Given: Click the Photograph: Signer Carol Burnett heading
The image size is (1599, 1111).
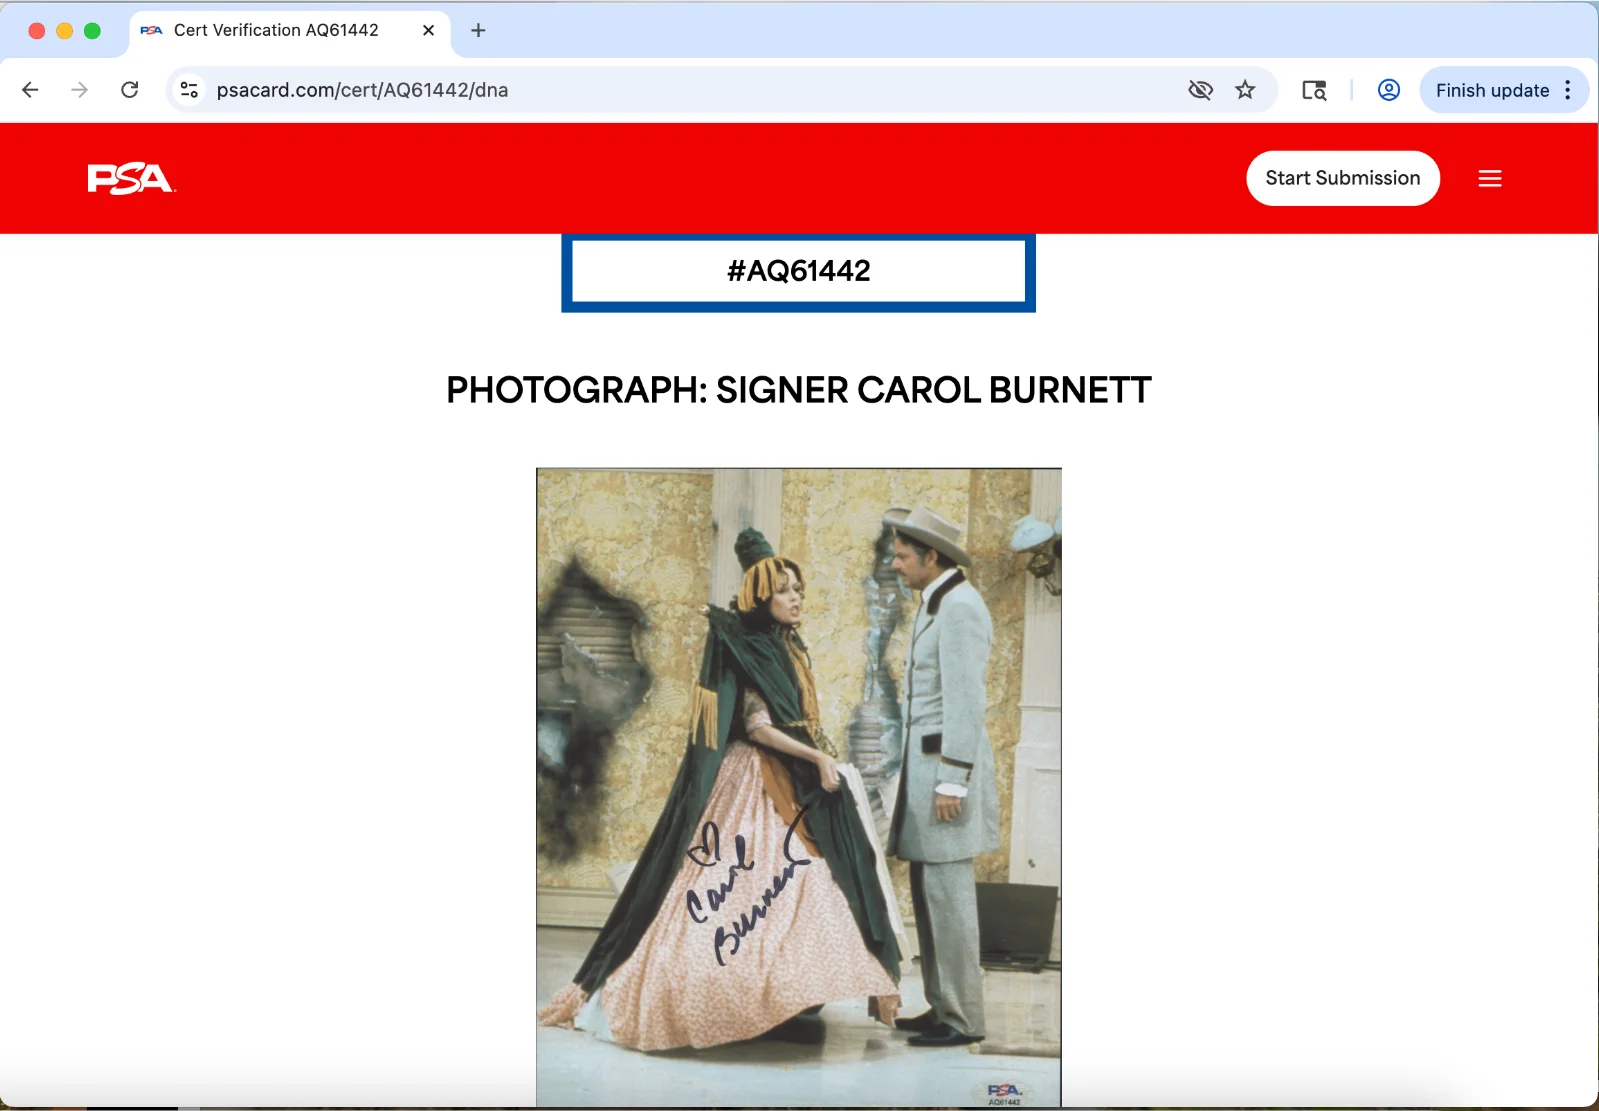Looking at the screenshot, I should pyautogui.click(x=798, y=390).
